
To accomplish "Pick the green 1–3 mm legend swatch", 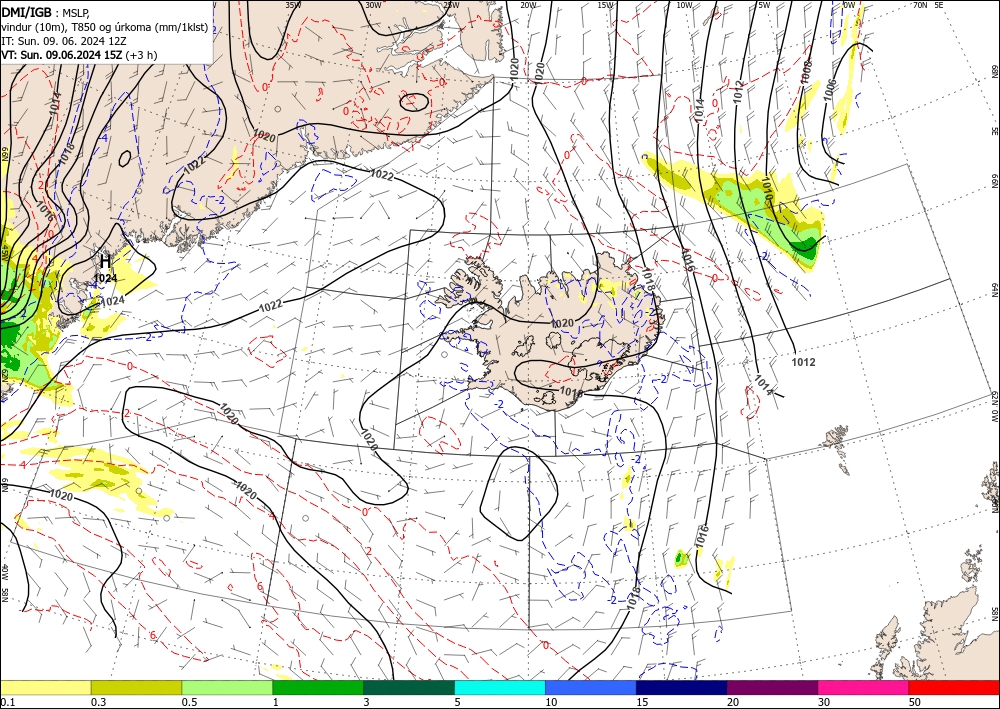I will (x=318, y=687).
